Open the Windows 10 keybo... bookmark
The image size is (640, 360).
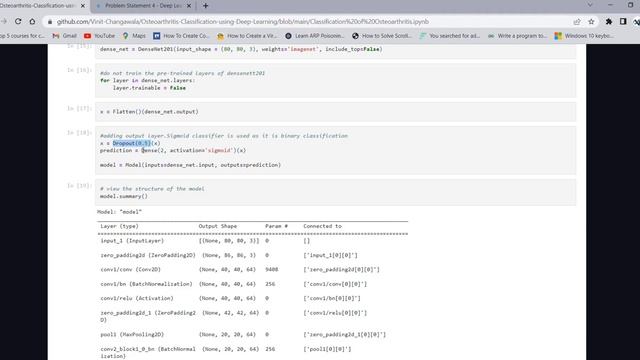584,36
